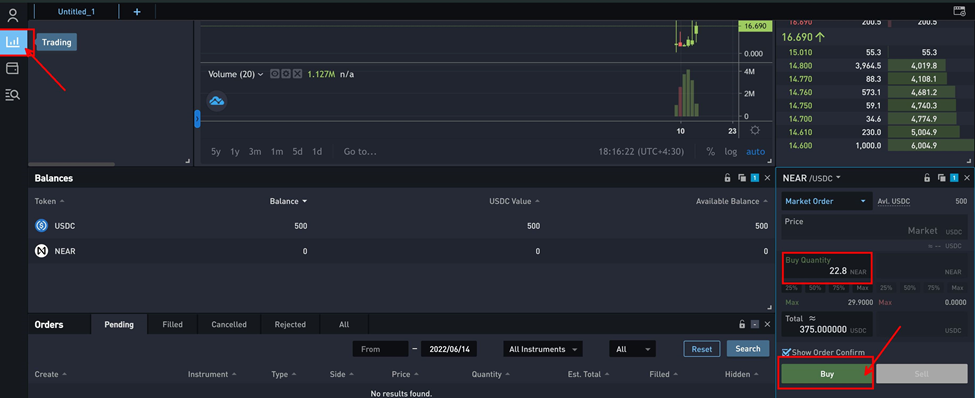Screen dimensions: 975x398
Task: Click the Buy Quantity input field
Action: (x=826, y=267)
